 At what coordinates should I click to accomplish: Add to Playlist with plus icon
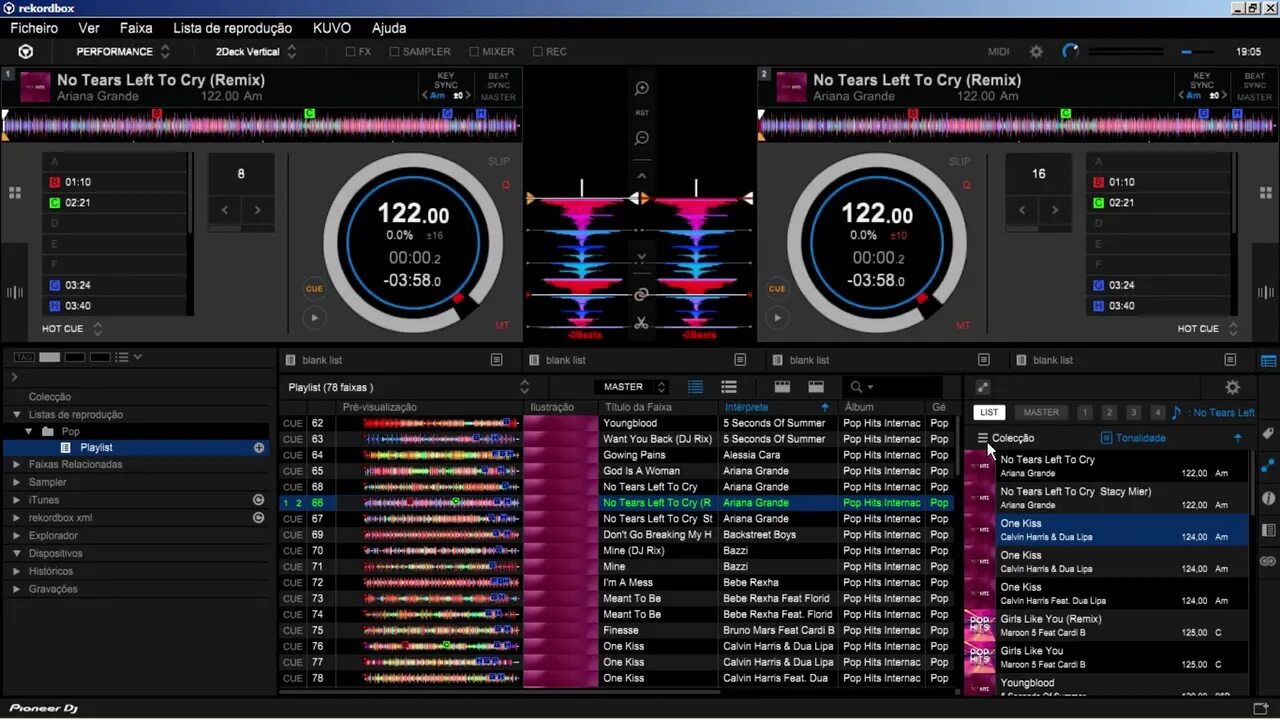click(x=259, y=448)
